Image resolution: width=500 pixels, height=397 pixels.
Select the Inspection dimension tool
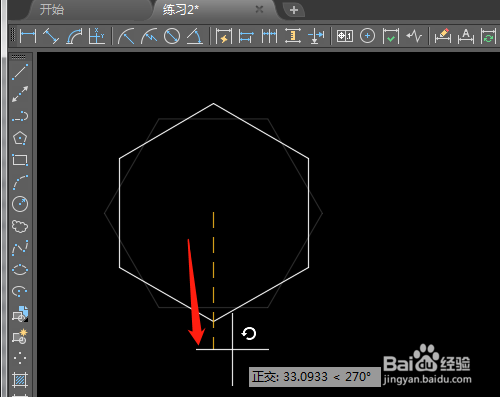tap(391, 36)
